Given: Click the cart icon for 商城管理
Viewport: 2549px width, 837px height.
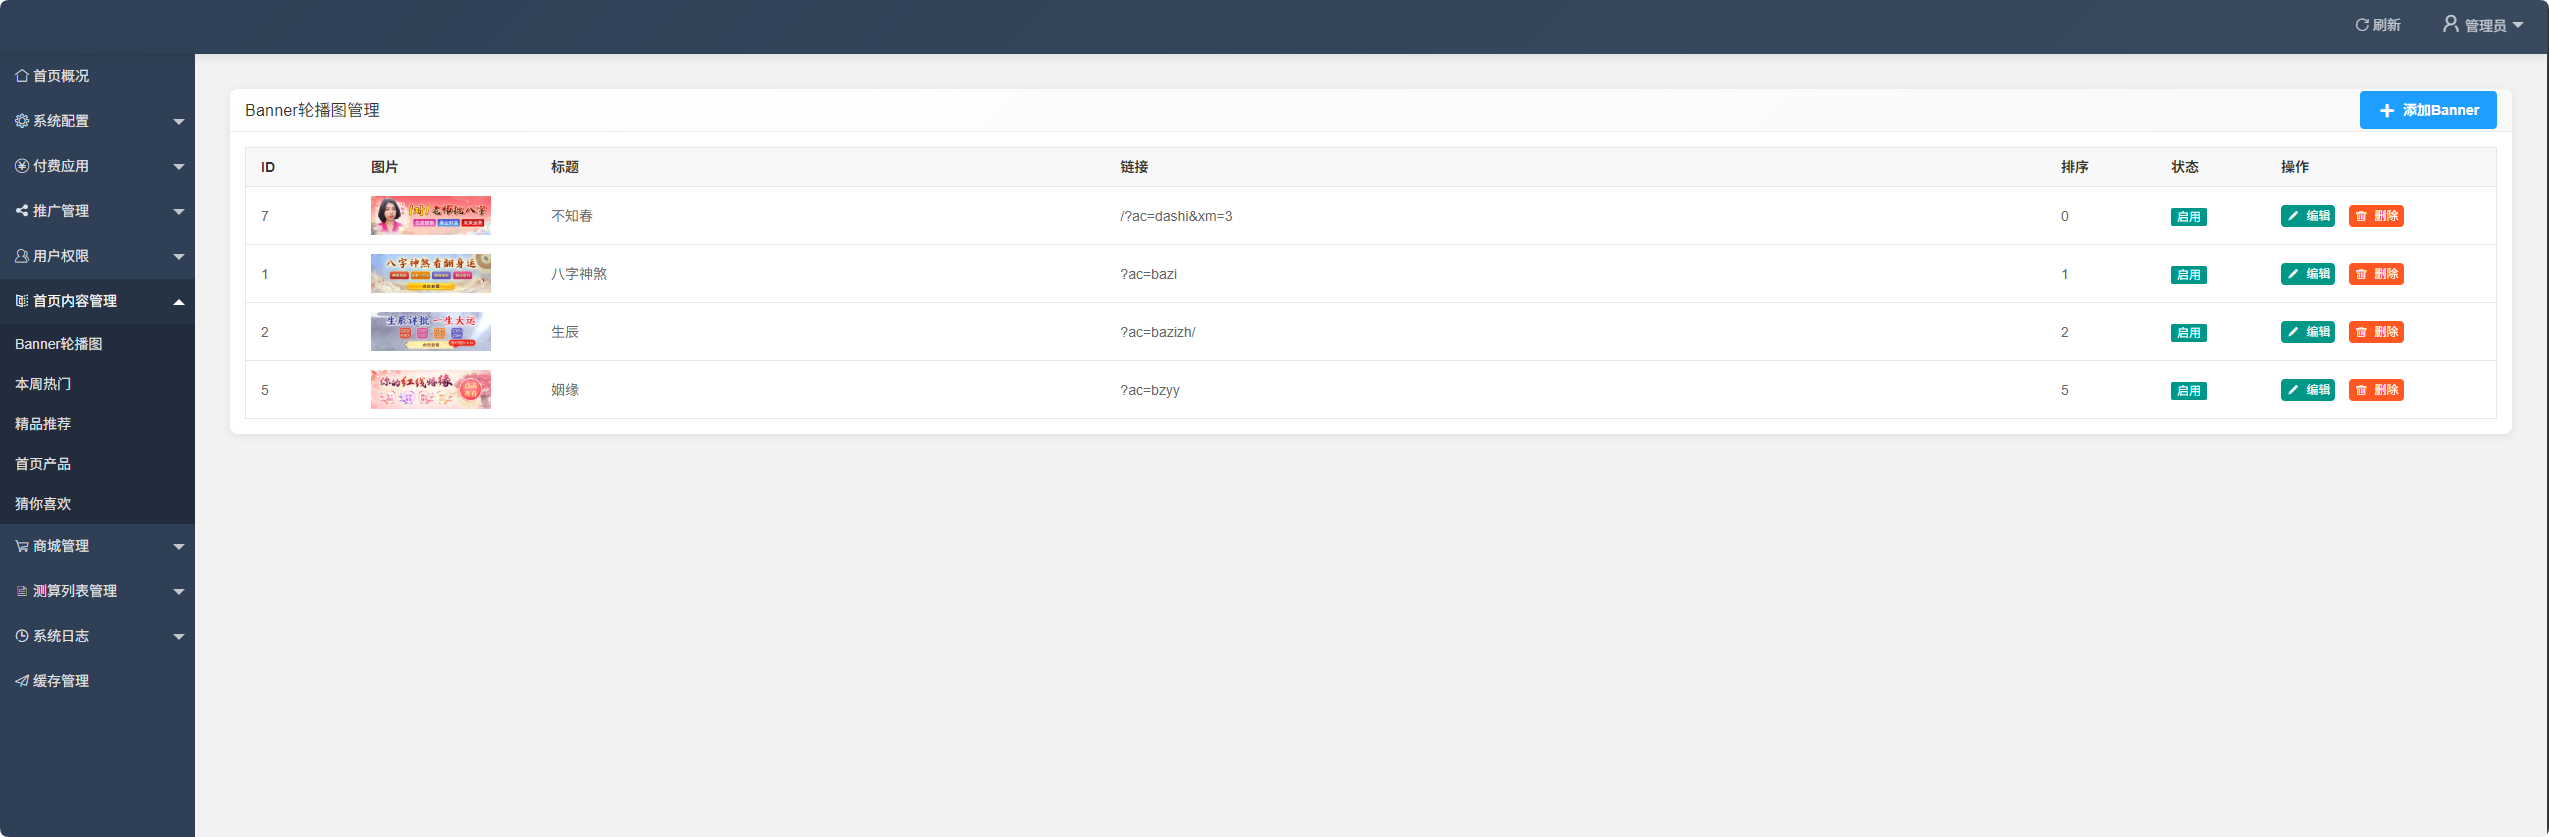Looking at the screenshot, I should (22, 546).
